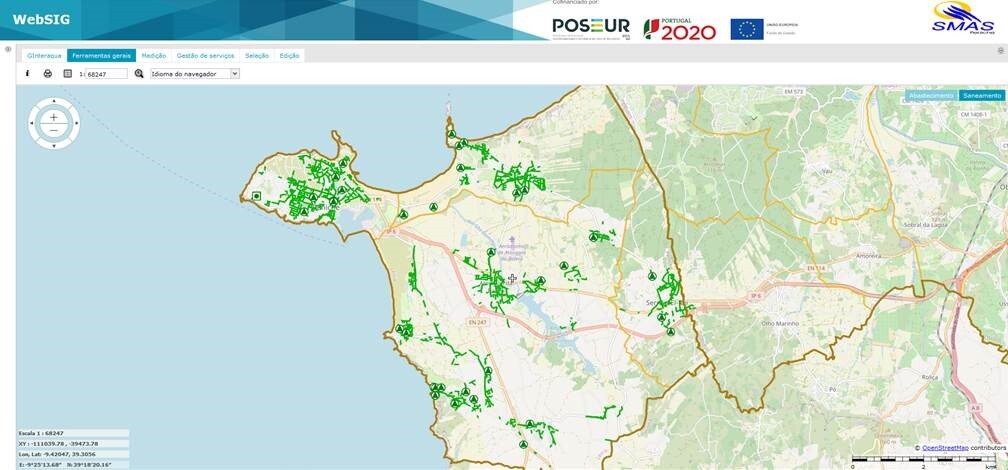Click the map scale input field
Viewport: 1008px width, 470px height.
105,74
